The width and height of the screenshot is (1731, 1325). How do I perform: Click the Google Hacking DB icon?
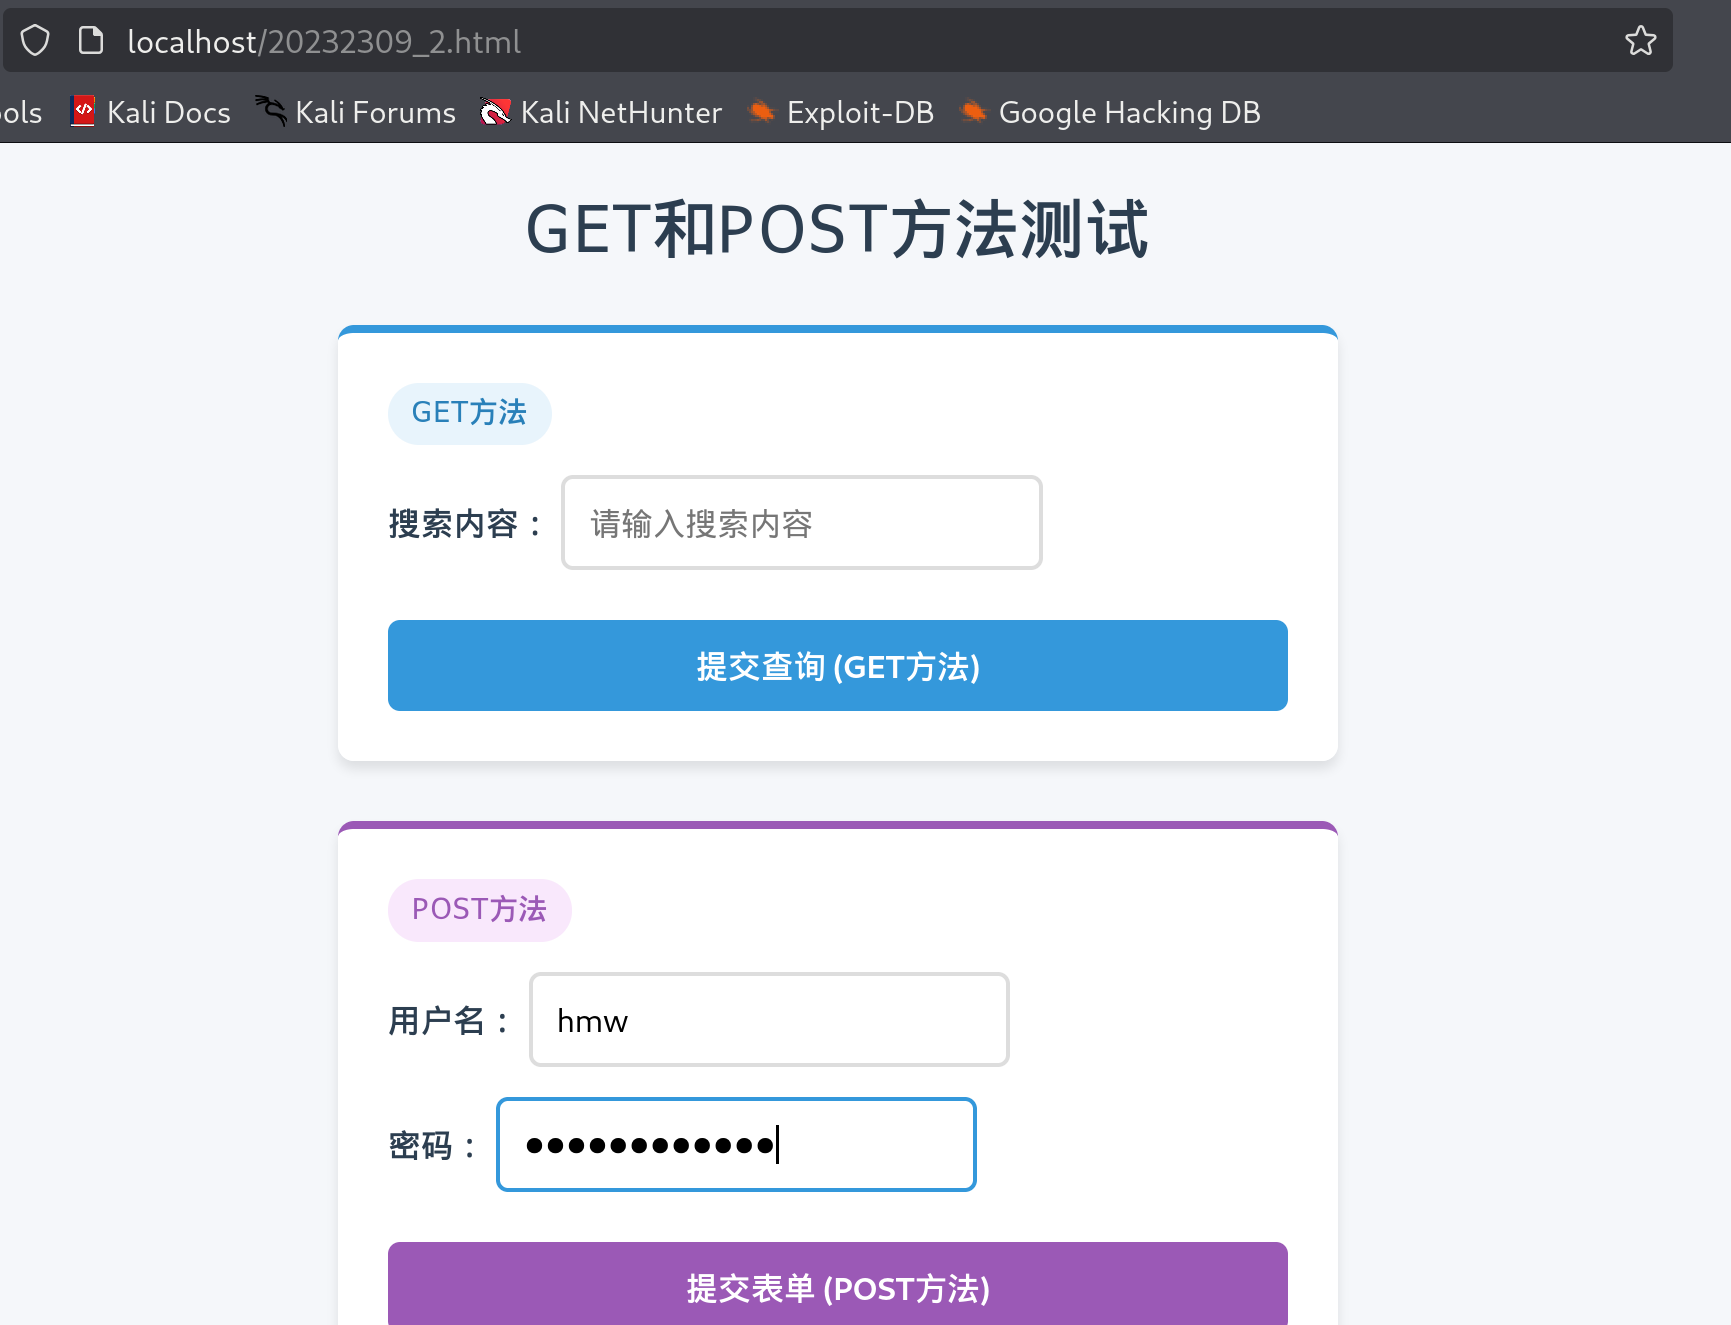coord(974,112)
